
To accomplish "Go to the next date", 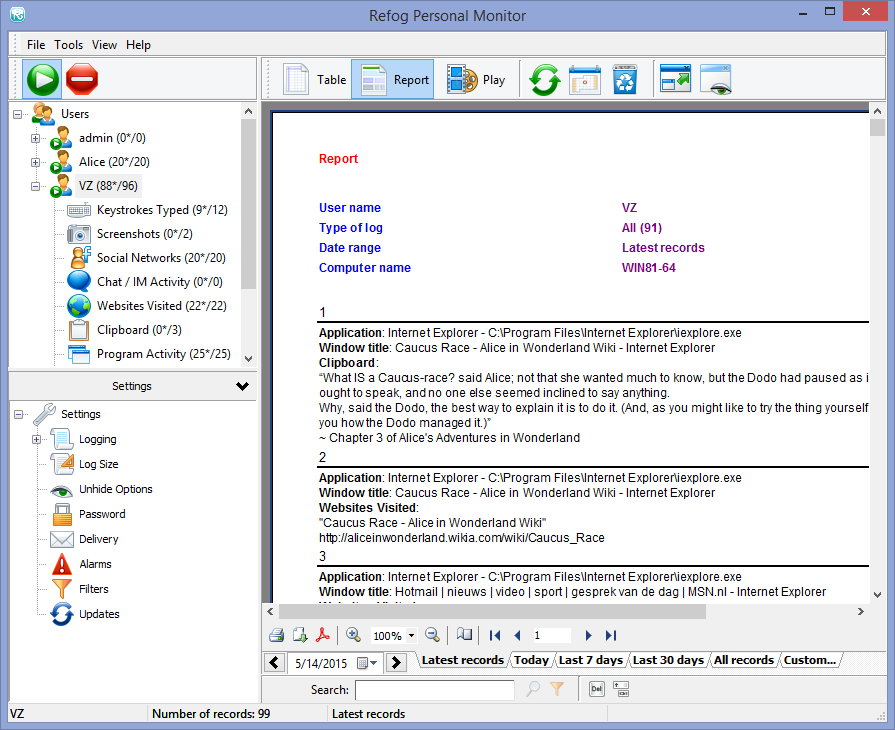I will [396, 663].
